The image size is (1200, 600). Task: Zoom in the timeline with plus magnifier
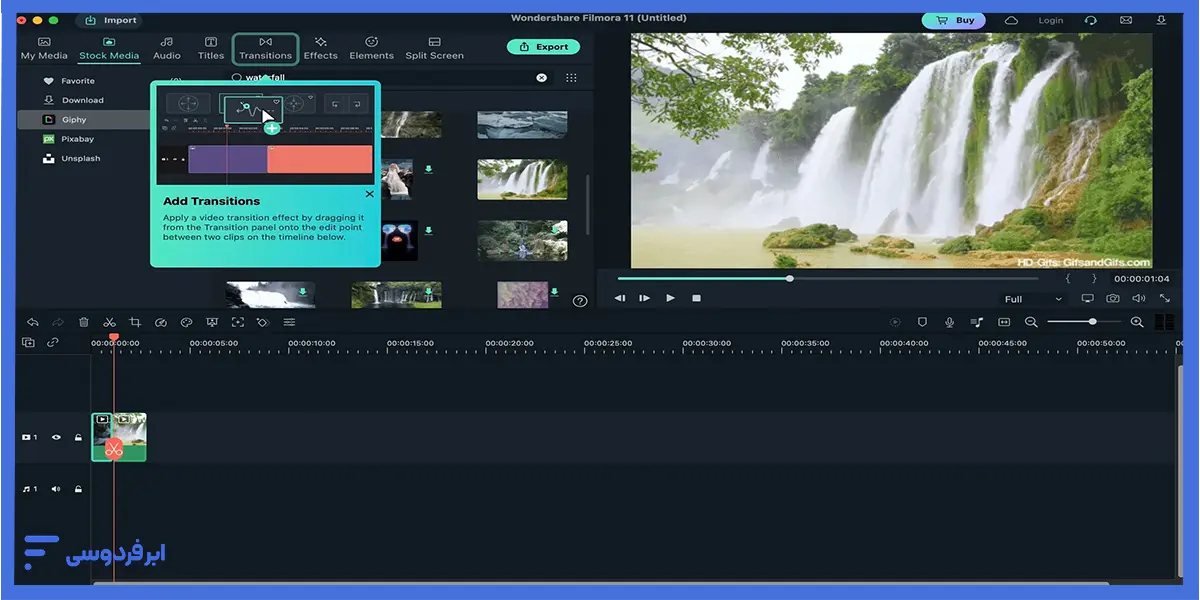coord(1137,322)
